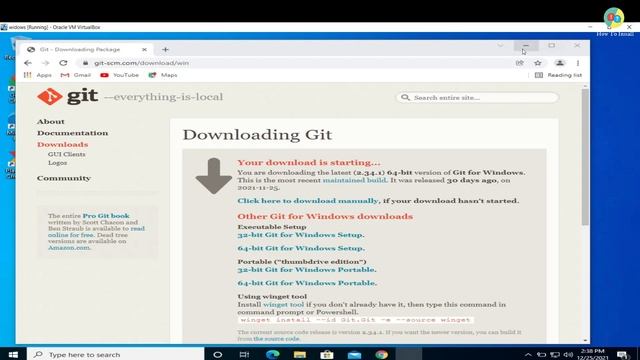Open the Apps bookmark shortcut
The image size is (640, 360).
coord(38,75)
